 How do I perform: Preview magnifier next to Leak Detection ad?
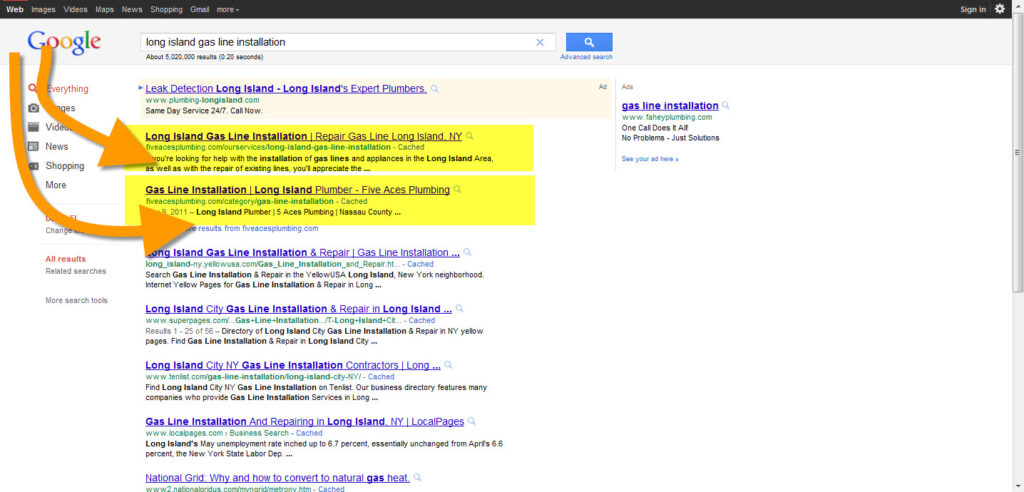click(435, 89)
